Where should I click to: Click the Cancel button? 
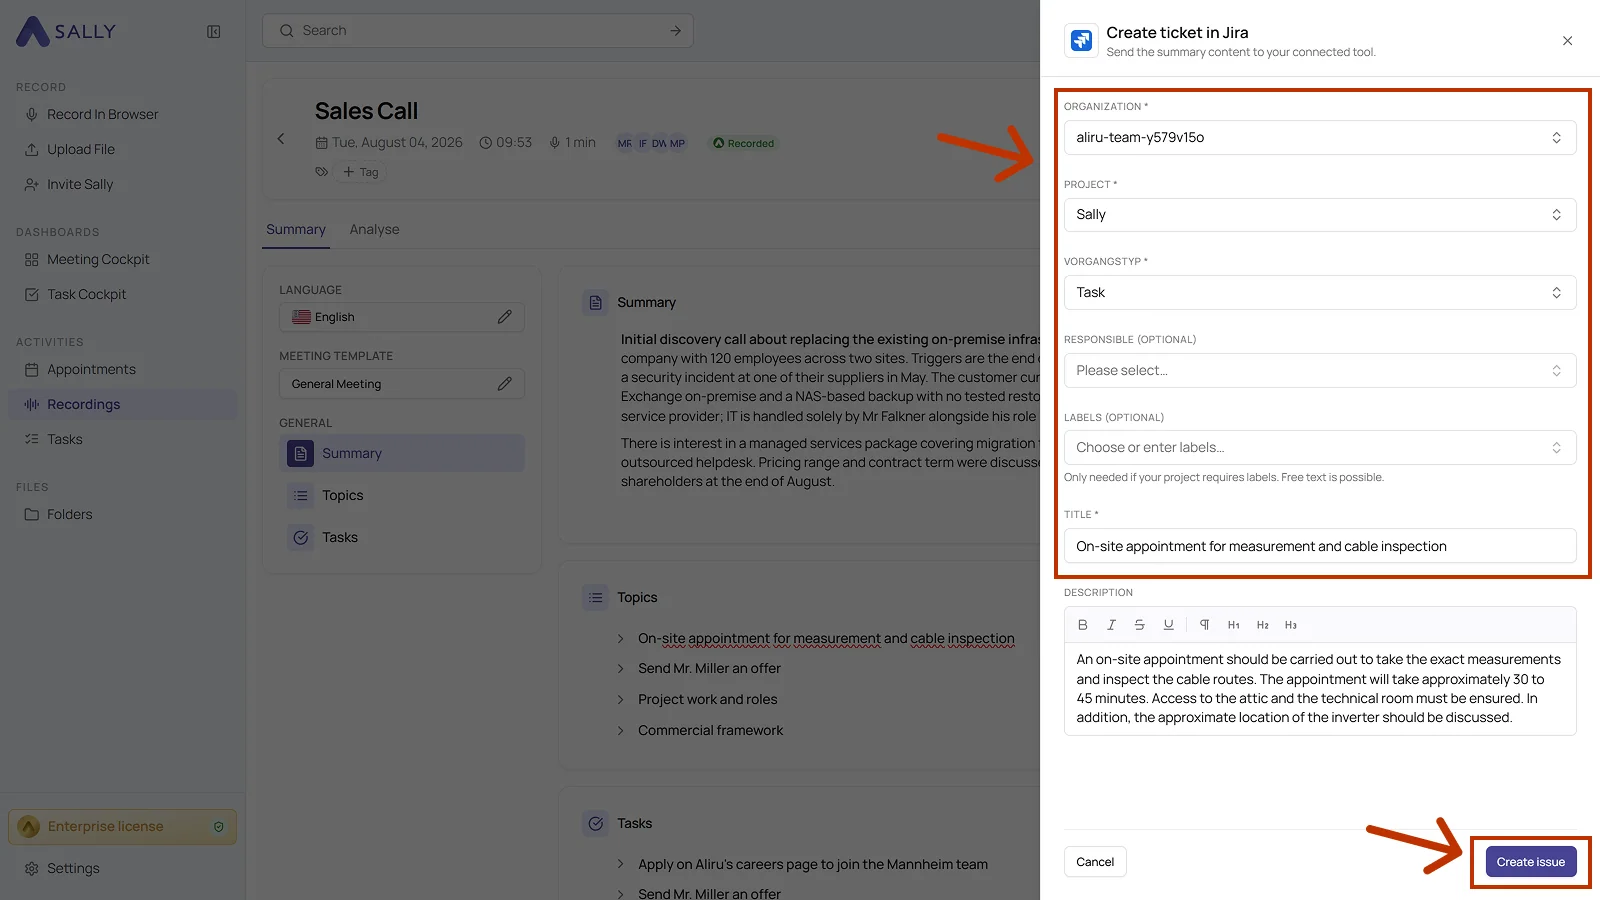1095,862
